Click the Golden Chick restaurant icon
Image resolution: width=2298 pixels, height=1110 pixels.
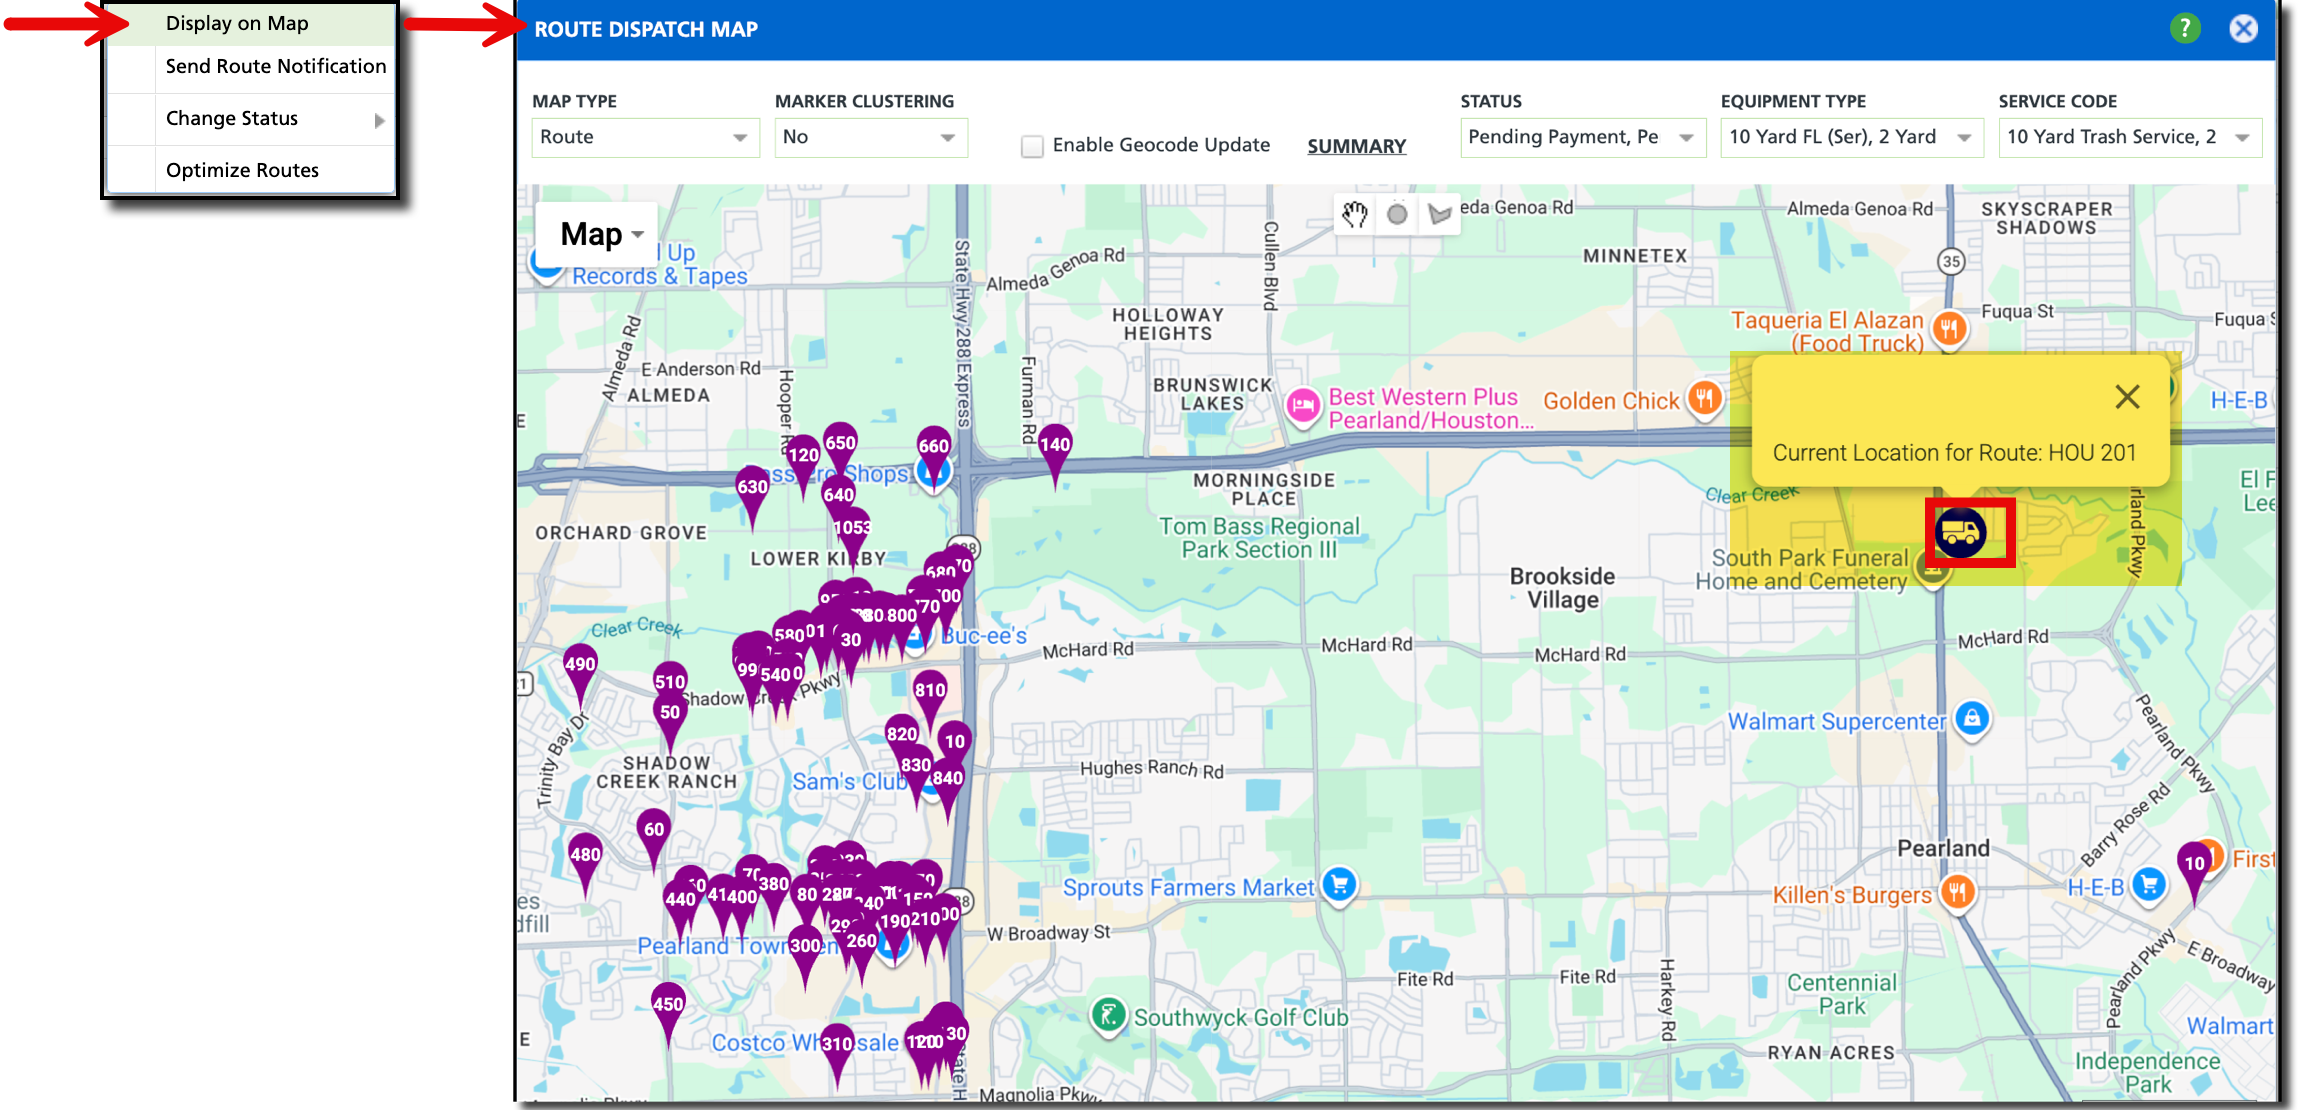tap(1705, 399)
